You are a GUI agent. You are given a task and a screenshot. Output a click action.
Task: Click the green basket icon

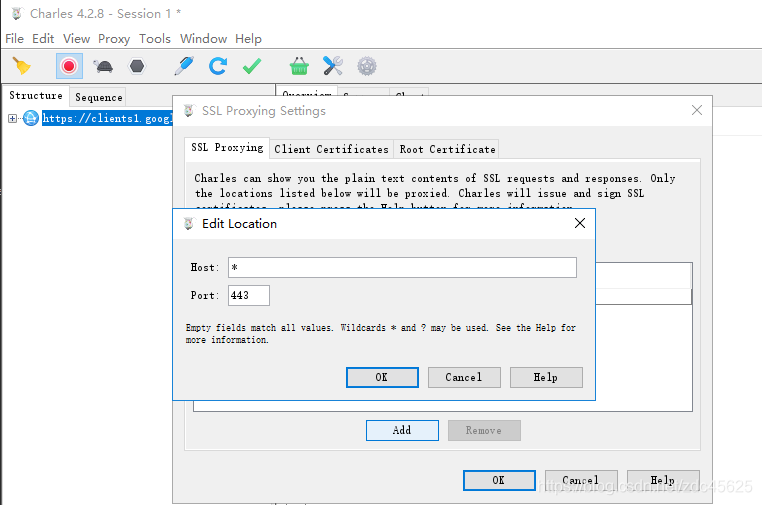tap(299, 66)
